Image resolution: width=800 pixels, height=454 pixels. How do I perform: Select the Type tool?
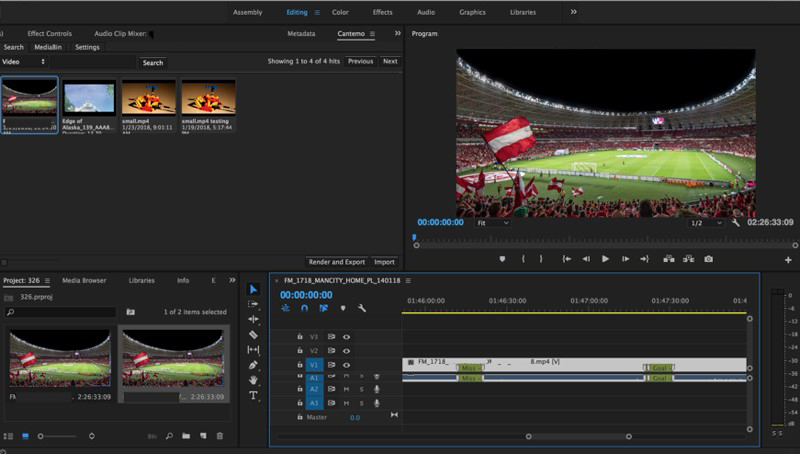[x=253, y=395]
